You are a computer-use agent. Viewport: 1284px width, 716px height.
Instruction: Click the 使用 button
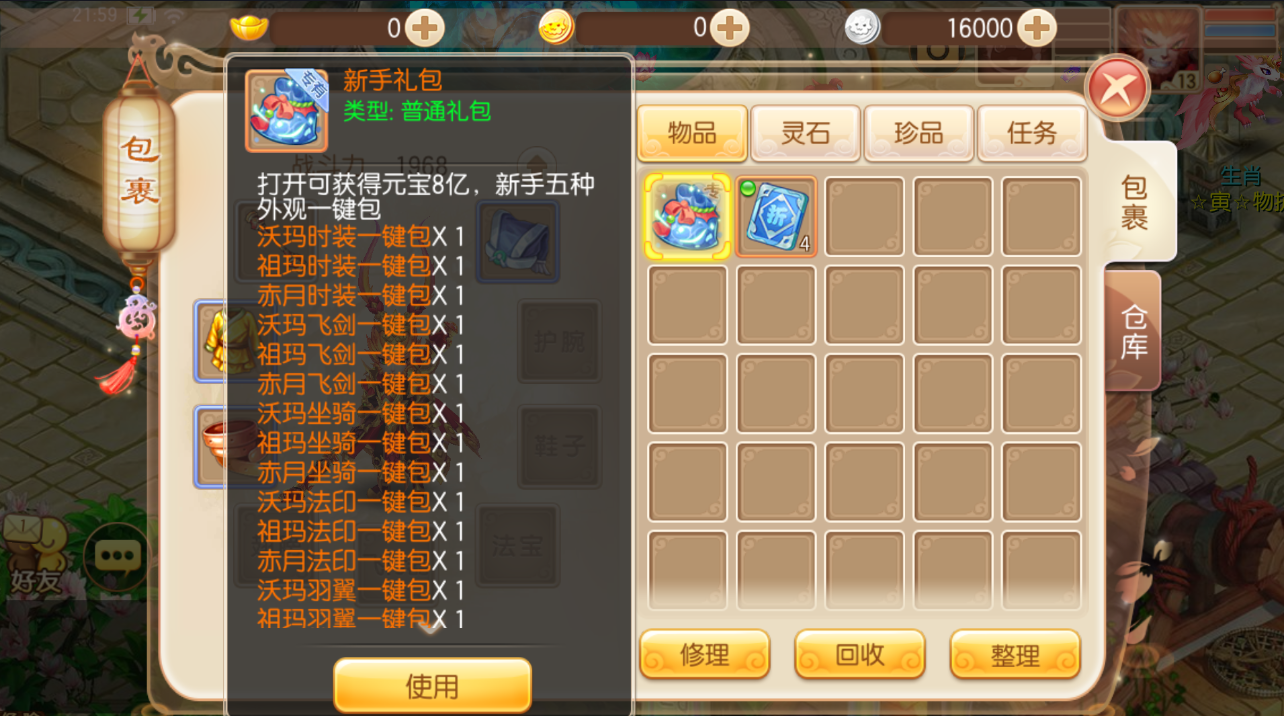click(432, 686)
